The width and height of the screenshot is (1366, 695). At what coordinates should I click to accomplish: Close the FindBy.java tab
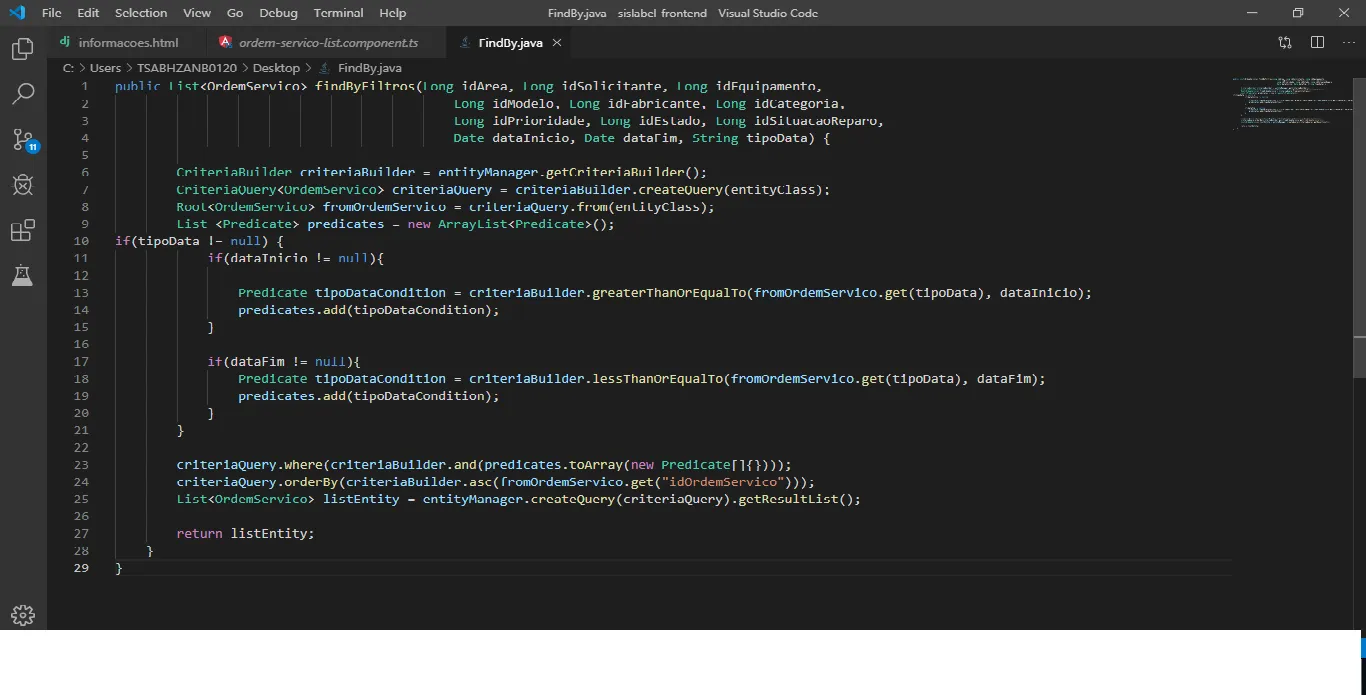coord(557,43)
